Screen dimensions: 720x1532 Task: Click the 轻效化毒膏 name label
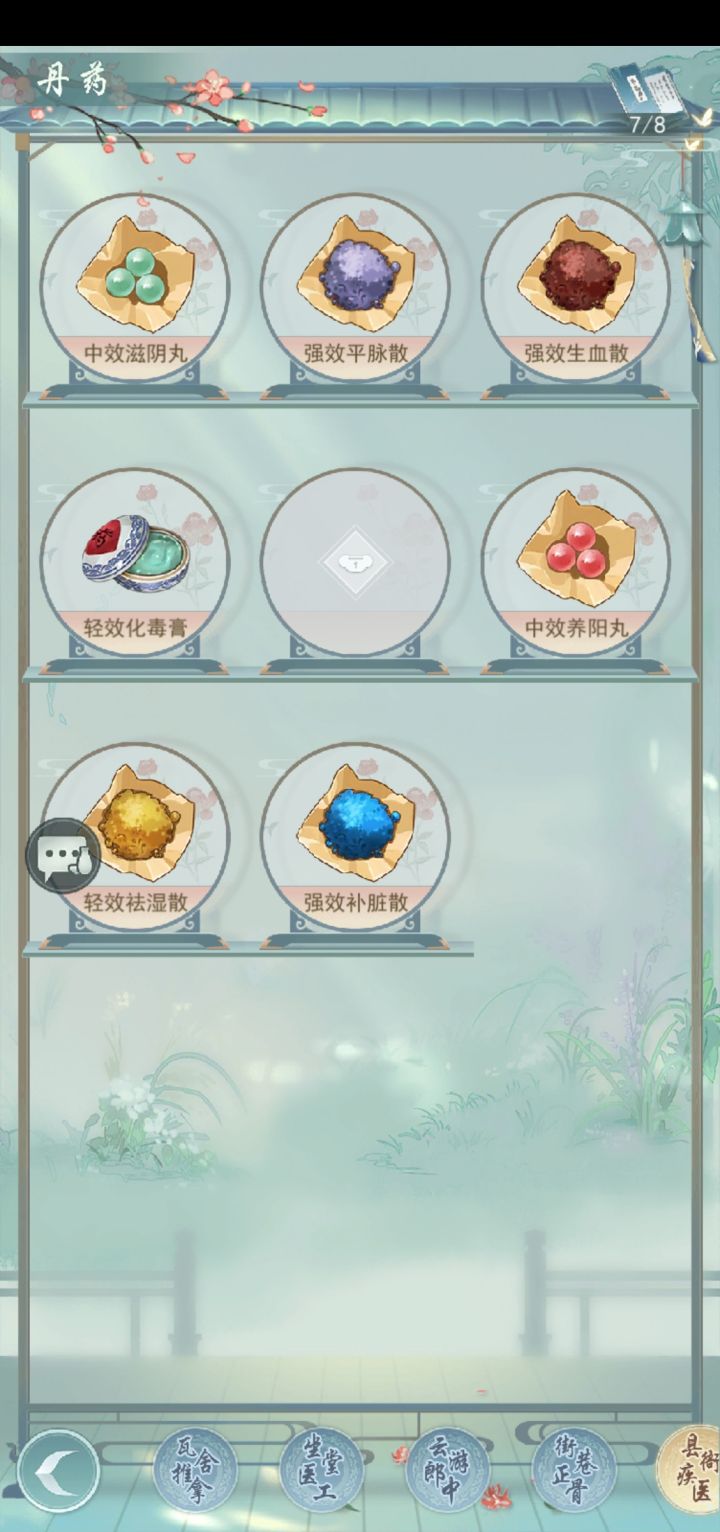click(x=135, y=627)
